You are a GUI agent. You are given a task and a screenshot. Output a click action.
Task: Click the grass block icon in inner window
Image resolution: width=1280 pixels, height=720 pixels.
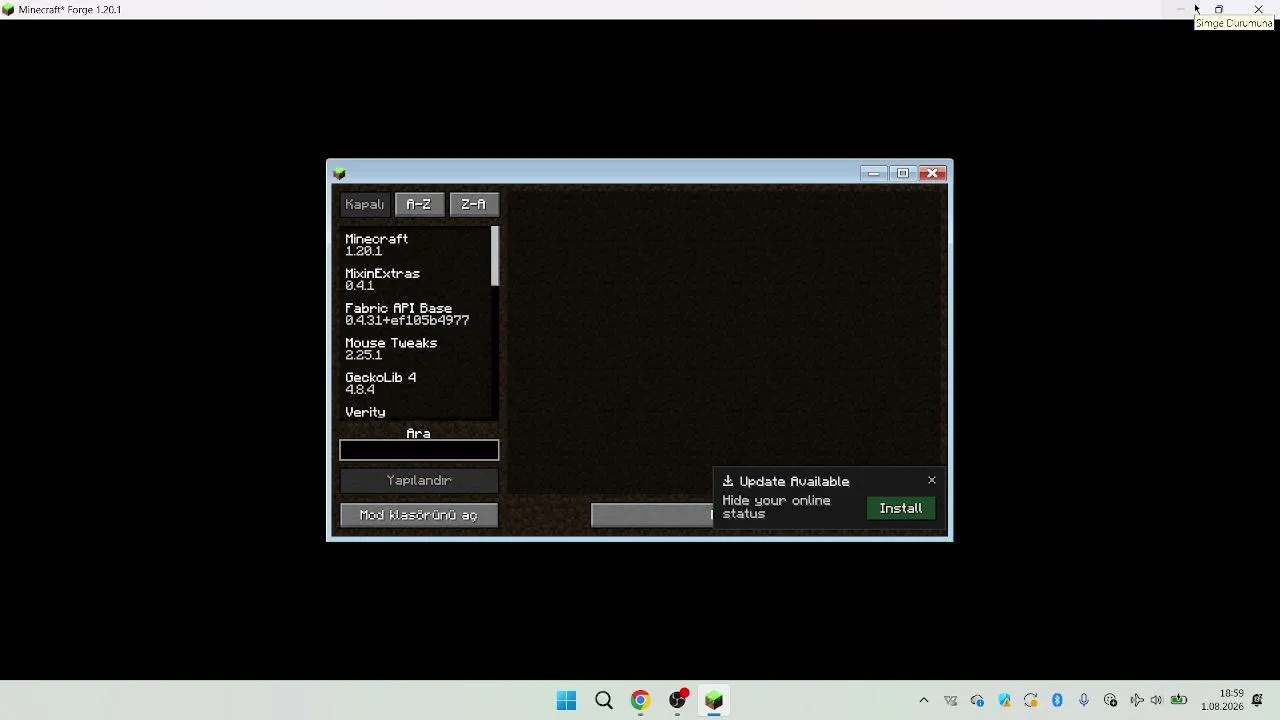click(340, 173)
